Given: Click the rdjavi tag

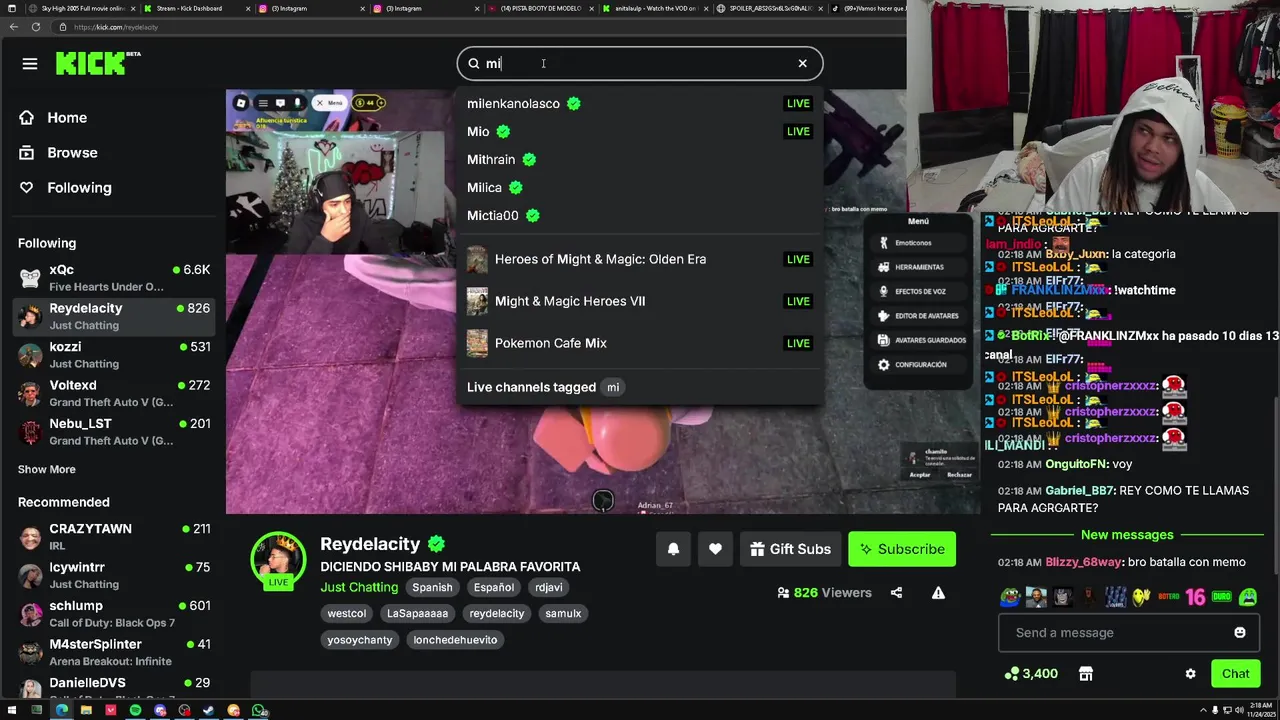Looking at the screenshot, I should [548, 588].
